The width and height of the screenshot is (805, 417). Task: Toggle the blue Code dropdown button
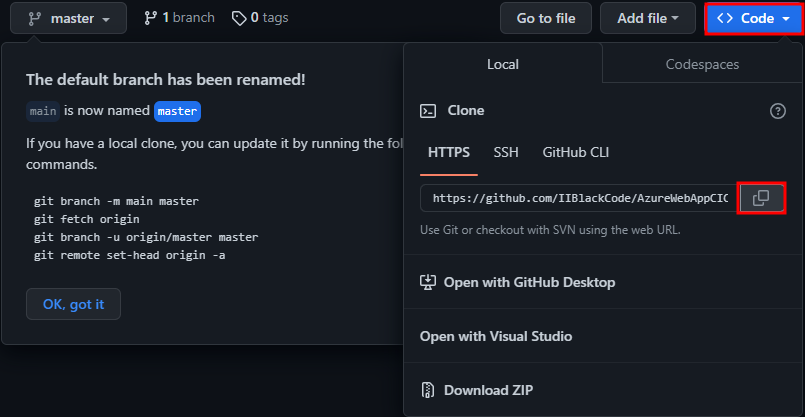tap(755, 18)
